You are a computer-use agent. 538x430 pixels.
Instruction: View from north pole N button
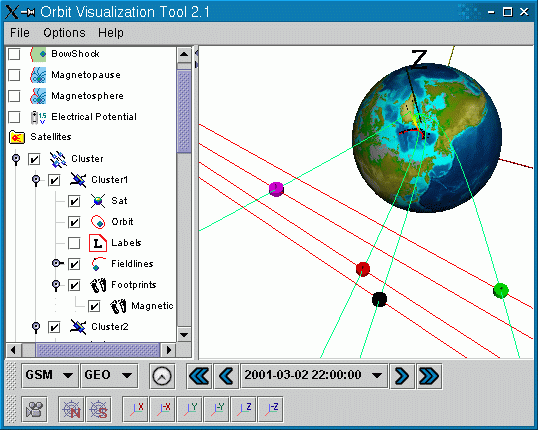point(71,409)
